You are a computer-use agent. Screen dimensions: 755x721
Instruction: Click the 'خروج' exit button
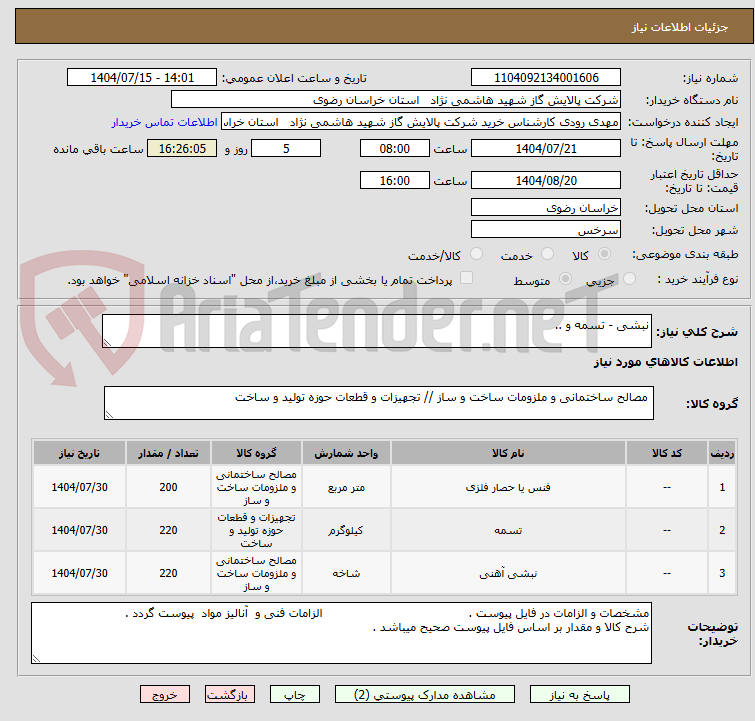pyautogui.click(x=165, y=694)
